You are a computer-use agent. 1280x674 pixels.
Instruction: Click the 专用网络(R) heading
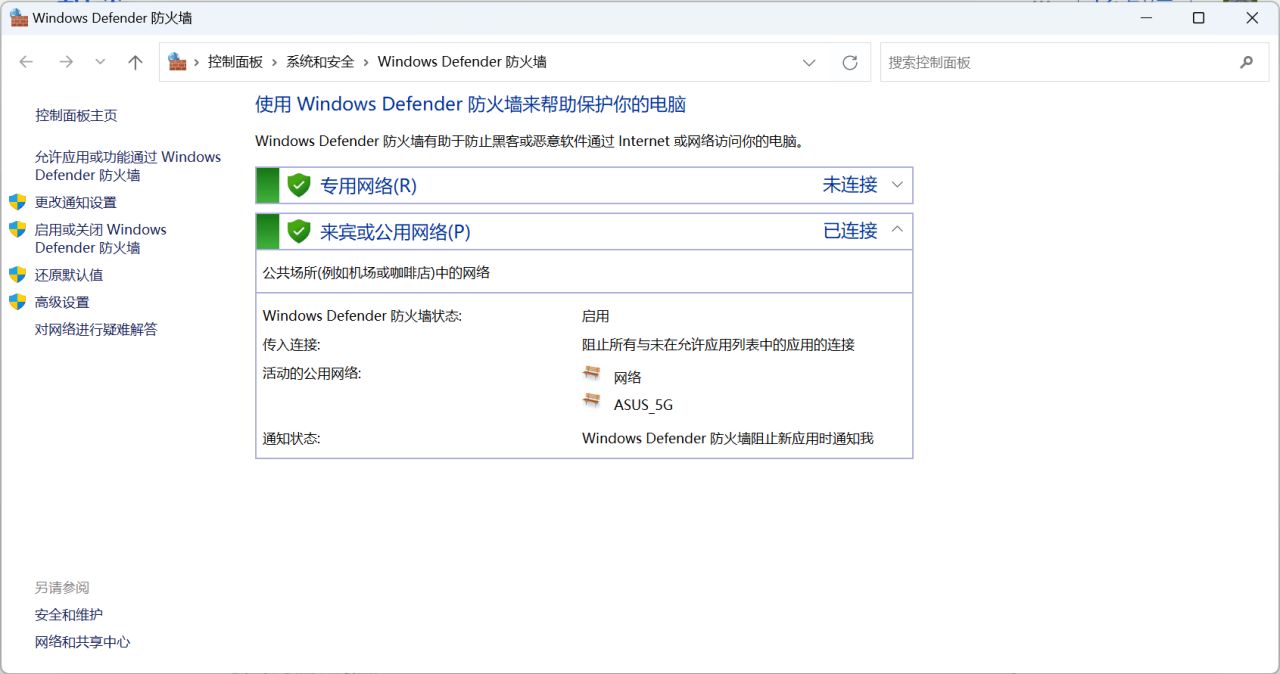pos(368,186)
